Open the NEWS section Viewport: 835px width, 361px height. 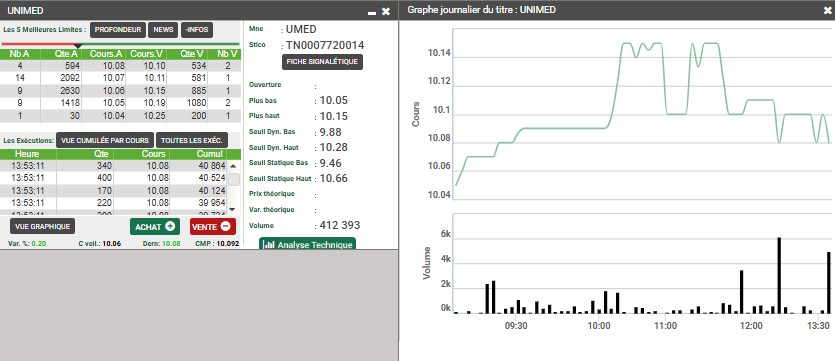(x=163, y=30)
